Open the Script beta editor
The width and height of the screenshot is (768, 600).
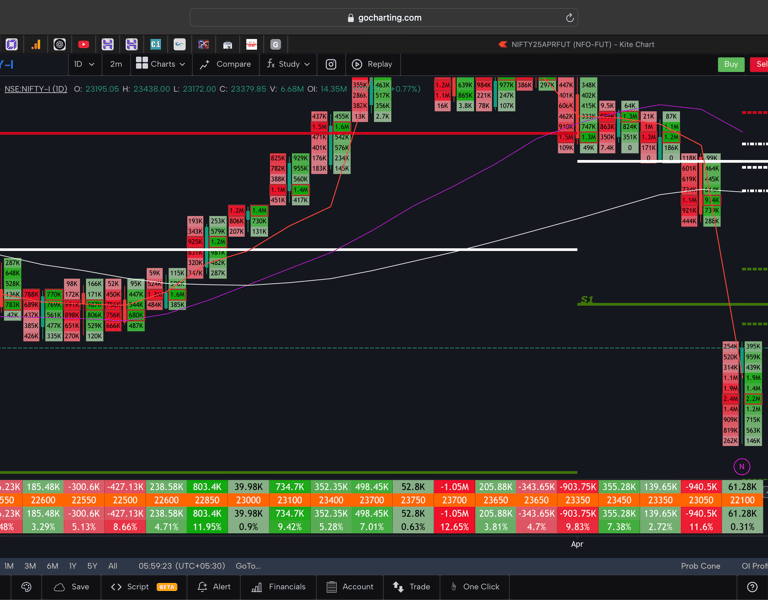(x=144, y=587)
